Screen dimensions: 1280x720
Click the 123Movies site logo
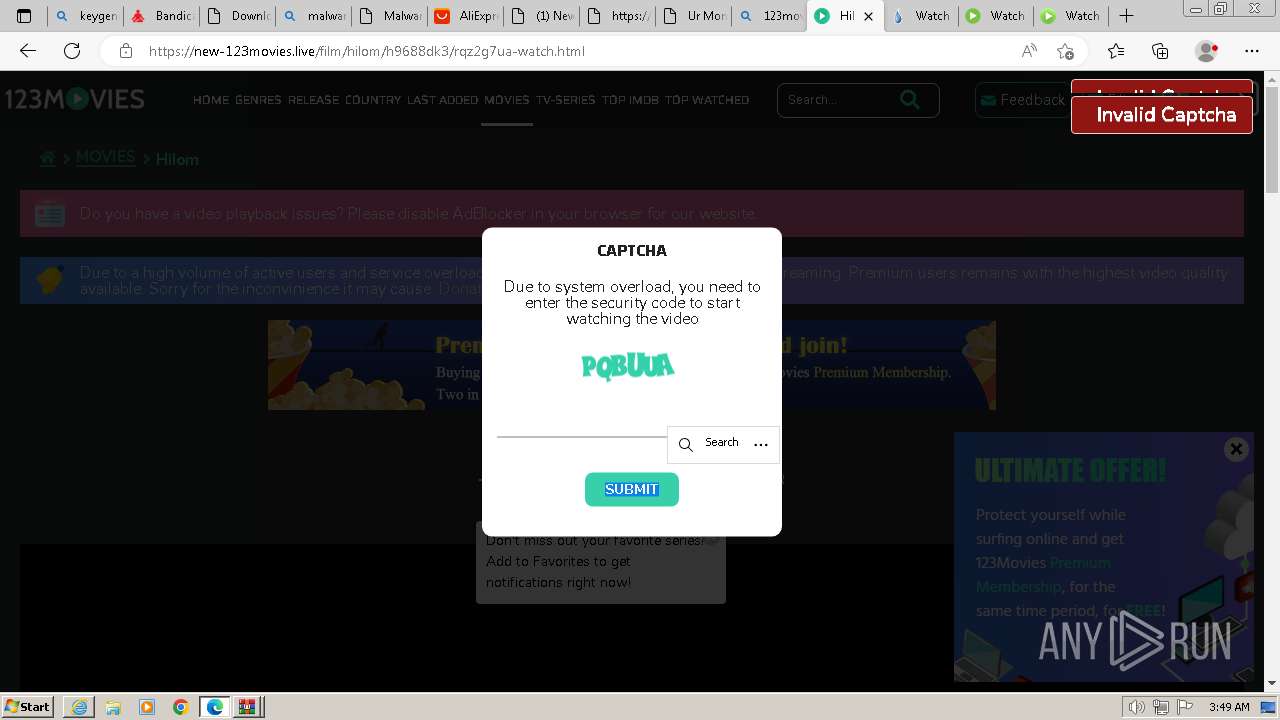point(75,99)
